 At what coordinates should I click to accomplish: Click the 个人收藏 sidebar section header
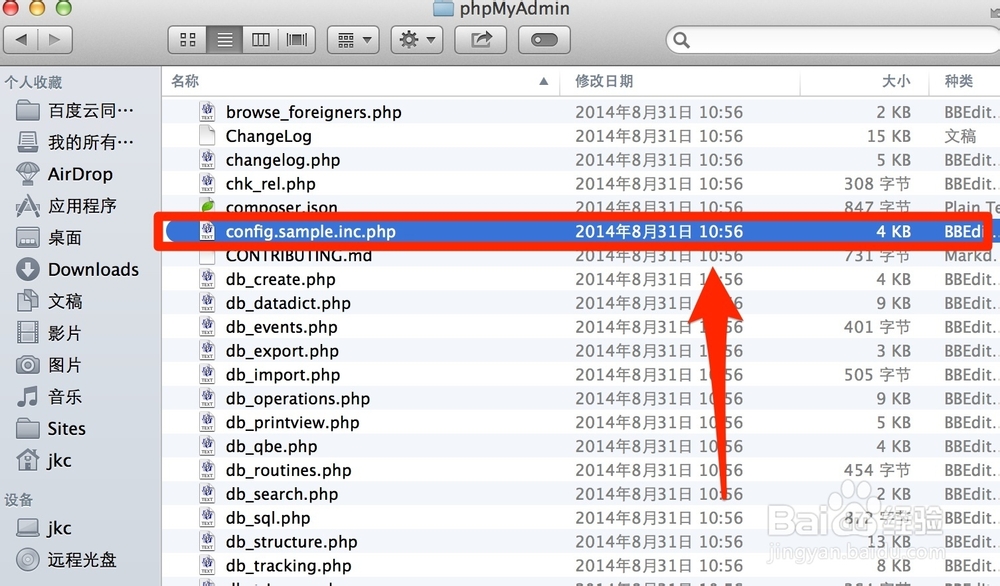[x=33, y=82]
